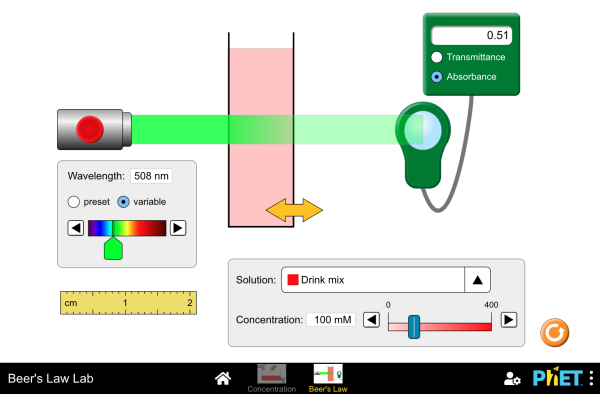Open the Solution Drink mix dropdown
Image resolution: width=600 pixels, height=394 pixels.
click(x=386, y=280)
